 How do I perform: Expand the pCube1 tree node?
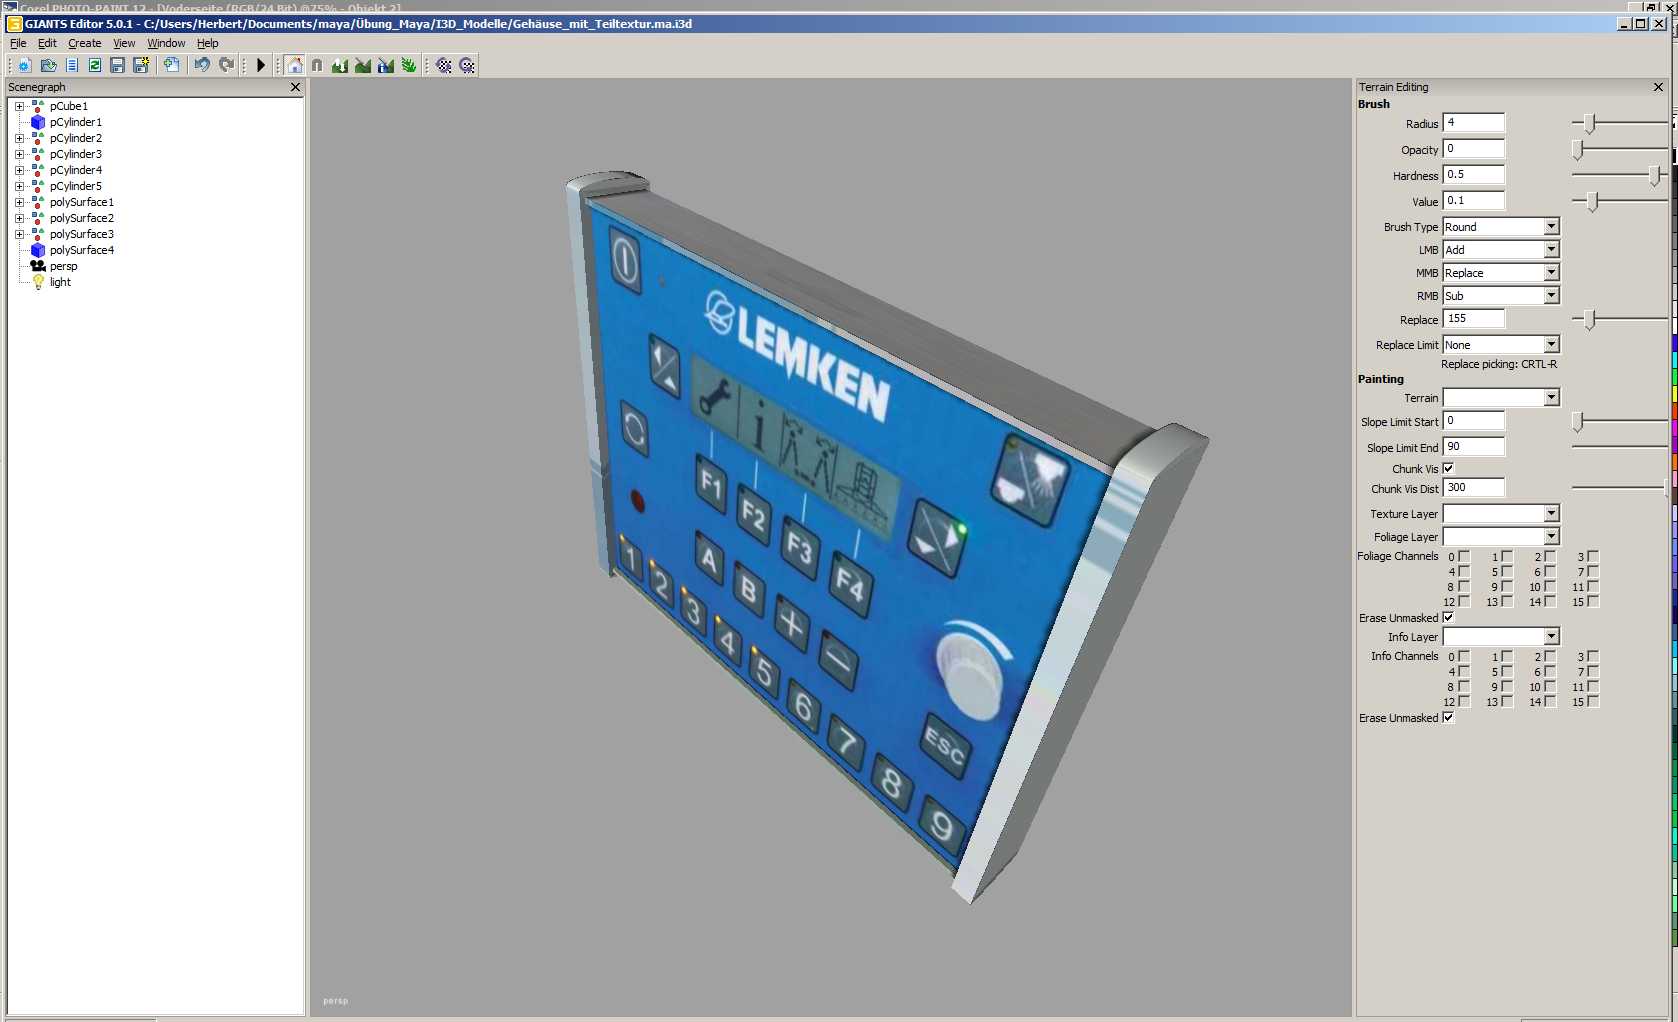click(x=19, y=106)
